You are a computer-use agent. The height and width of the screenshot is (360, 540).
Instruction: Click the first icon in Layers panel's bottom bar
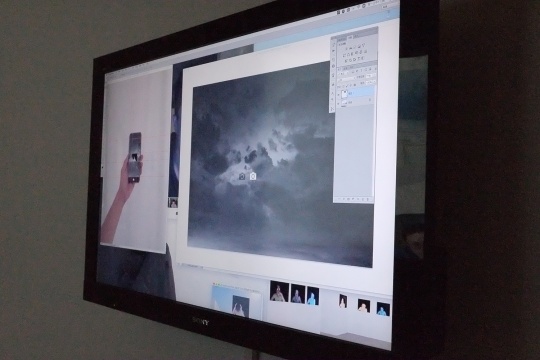339,199
